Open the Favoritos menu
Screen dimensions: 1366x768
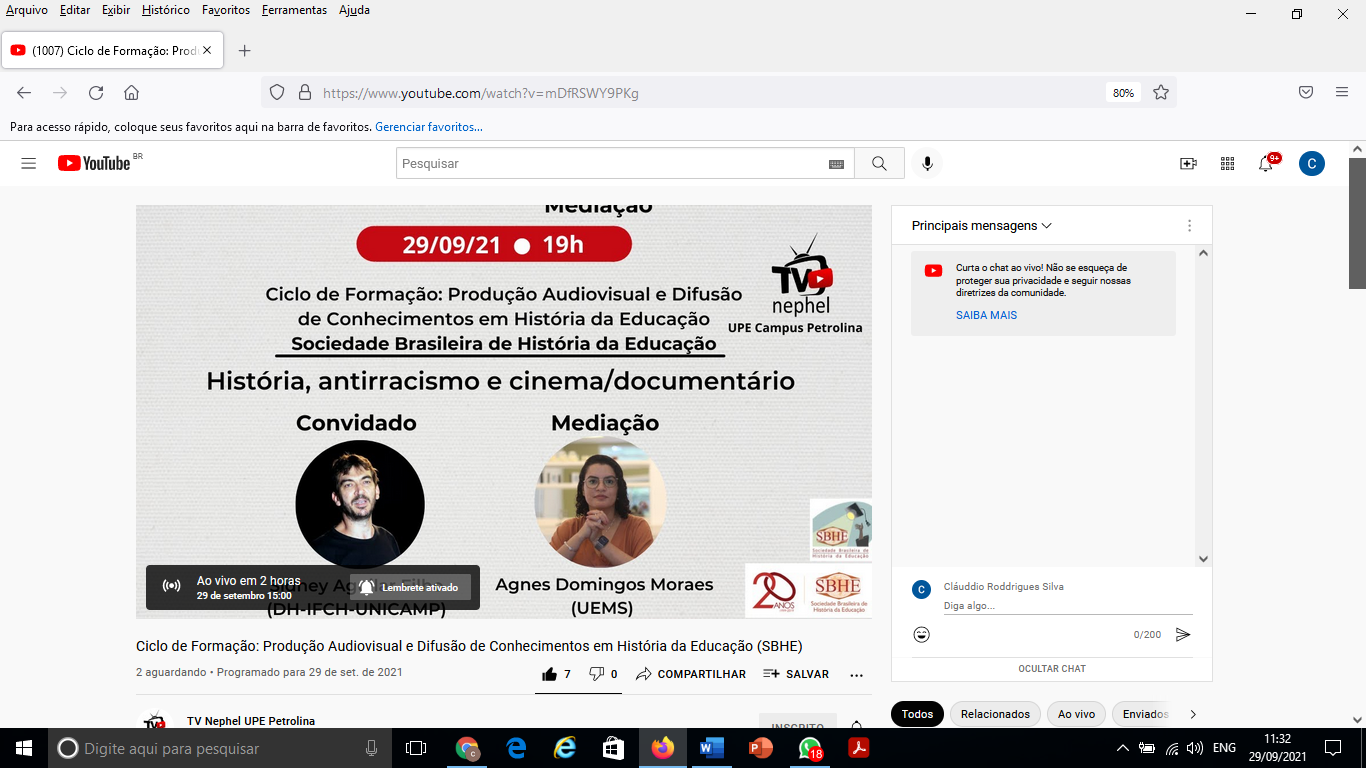226,10
